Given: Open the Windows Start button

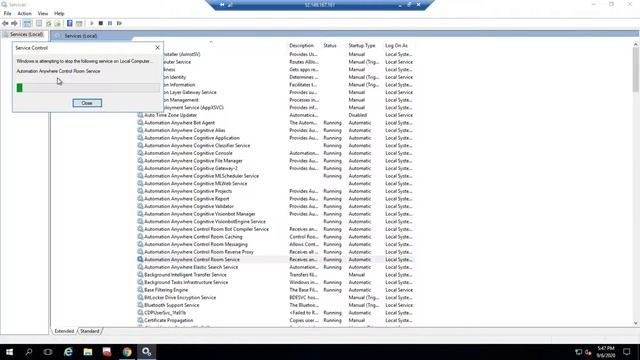Looking at the screenshot, I should coord(9,352).
